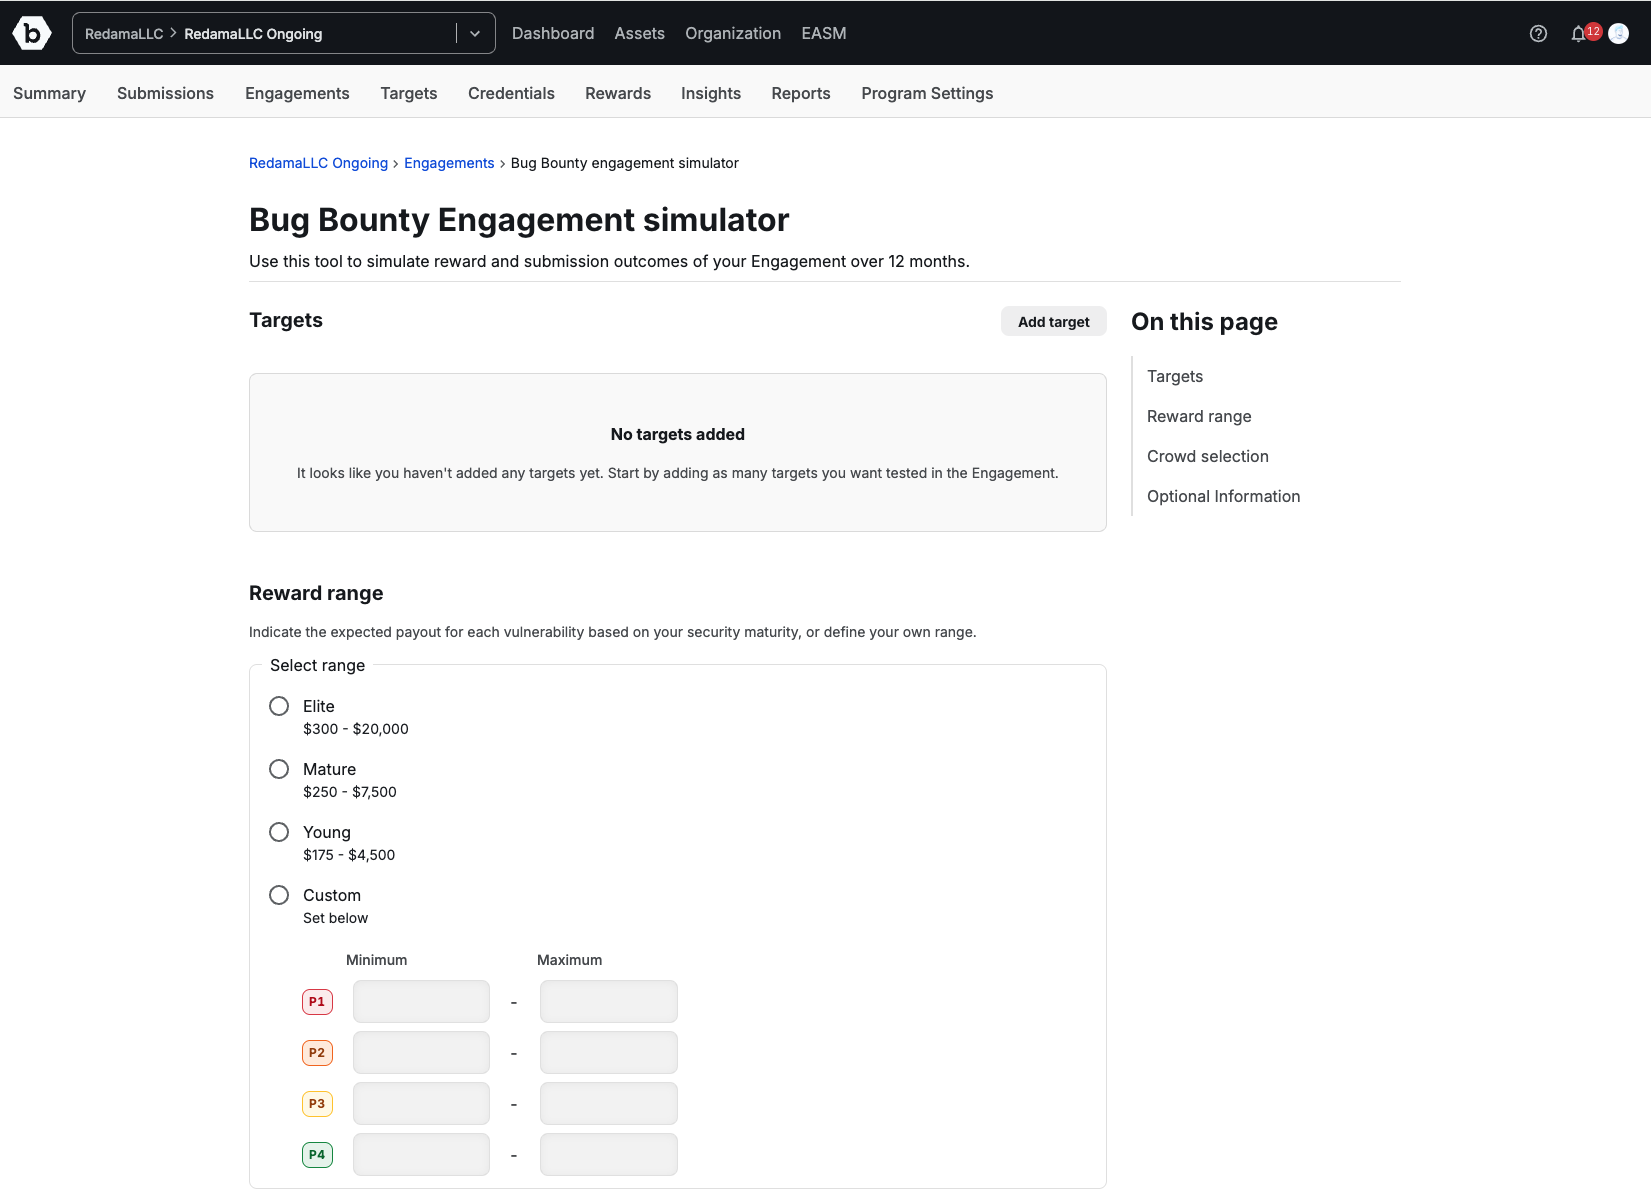Screen dimensions: 1651x1191
Task: Switch to the Engagements tab
Action: click(x=297, y=93)
